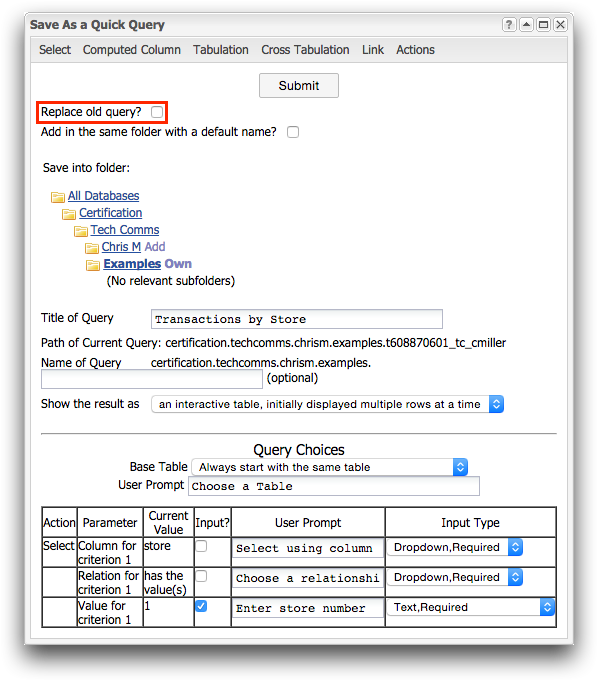Open the Show the result as dropdown
598x681 pixels.
point(327,404)
